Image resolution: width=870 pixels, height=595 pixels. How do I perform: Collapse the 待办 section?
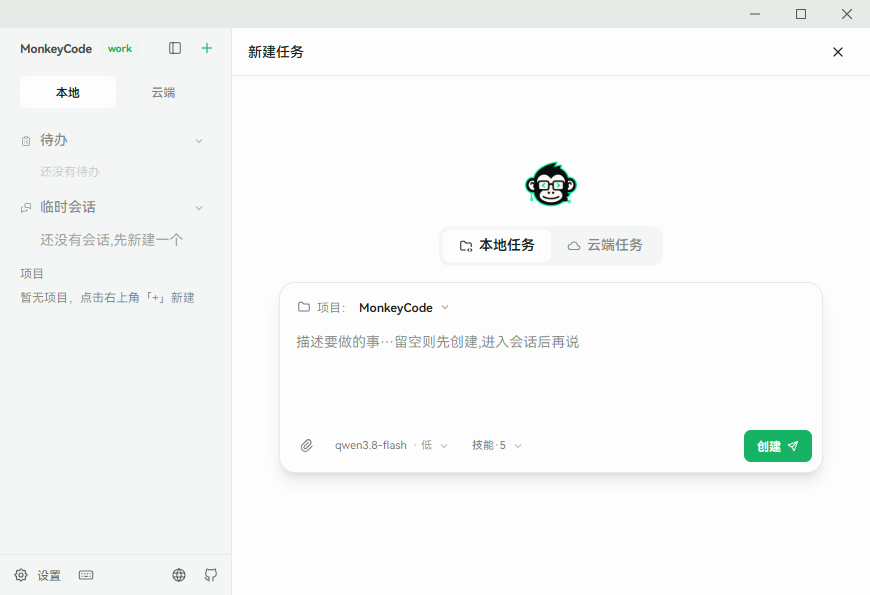[x=199, y=141]
